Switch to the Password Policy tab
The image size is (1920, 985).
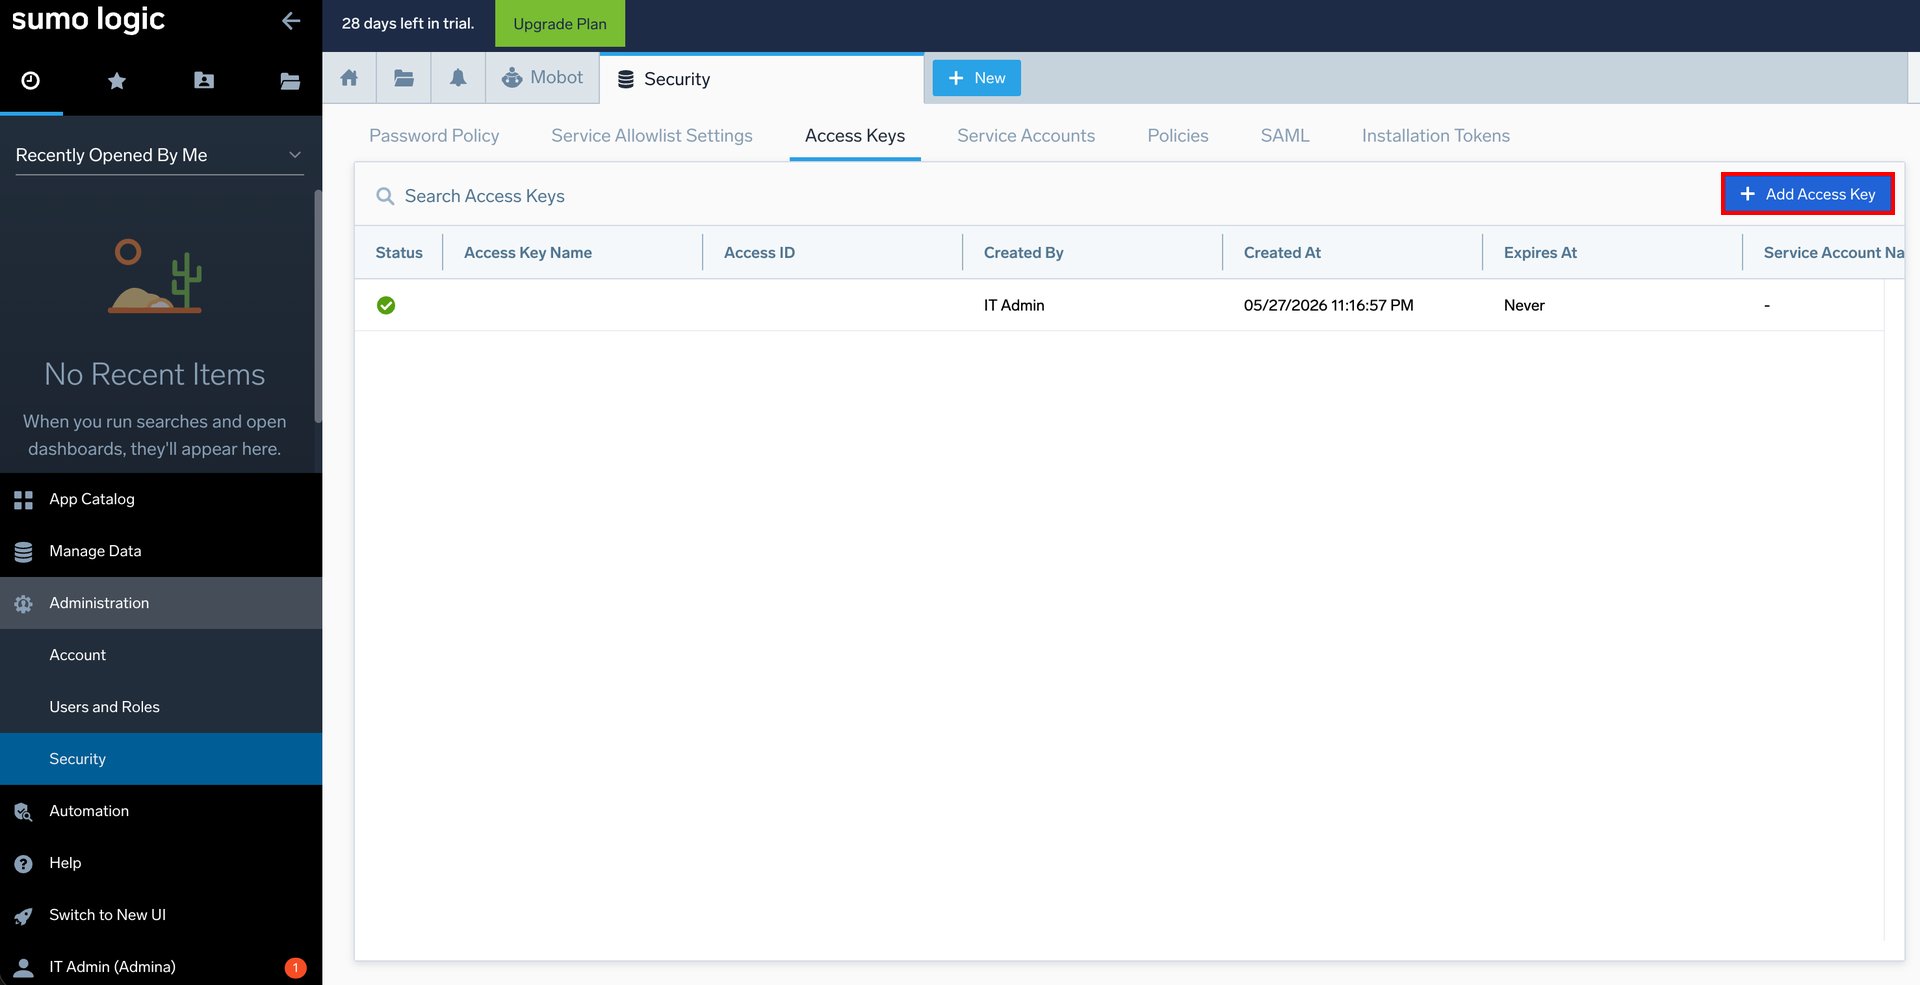coord(434,136)
